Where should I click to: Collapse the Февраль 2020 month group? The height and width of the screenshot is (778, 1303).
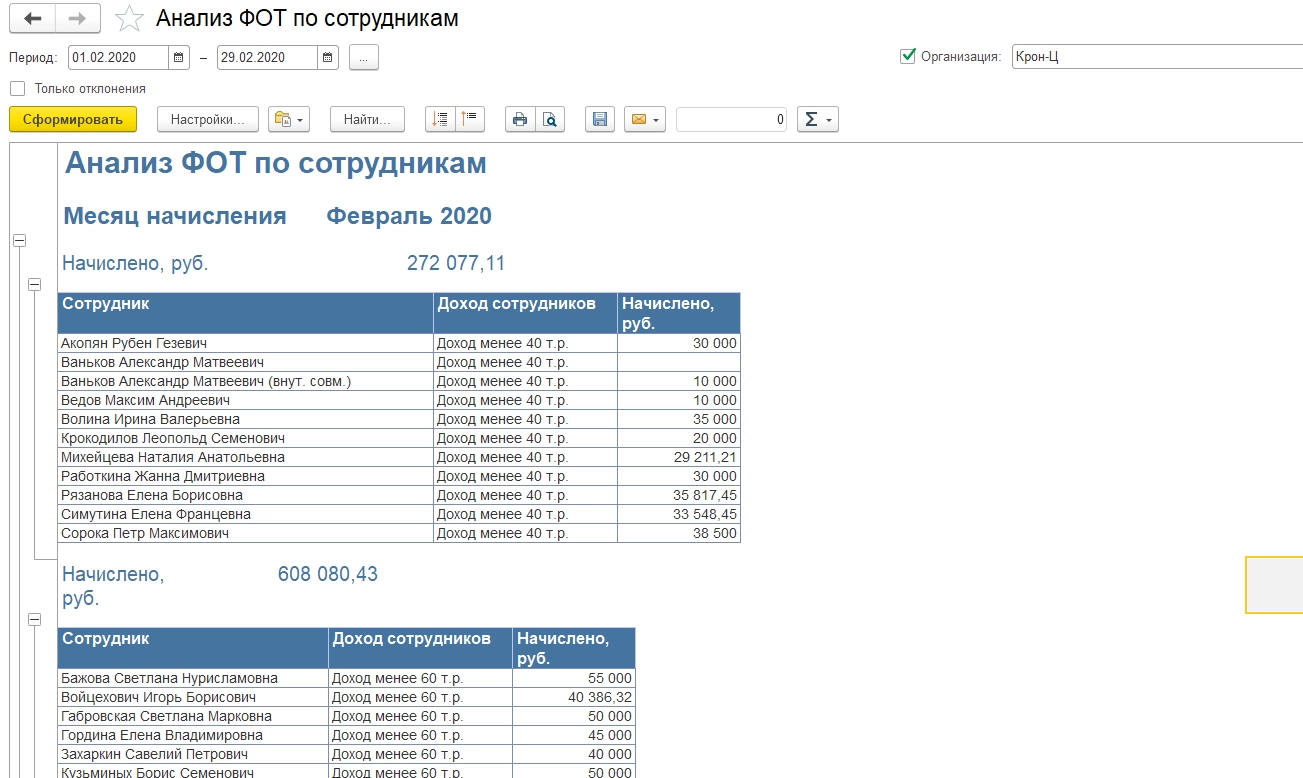[19, 241]
